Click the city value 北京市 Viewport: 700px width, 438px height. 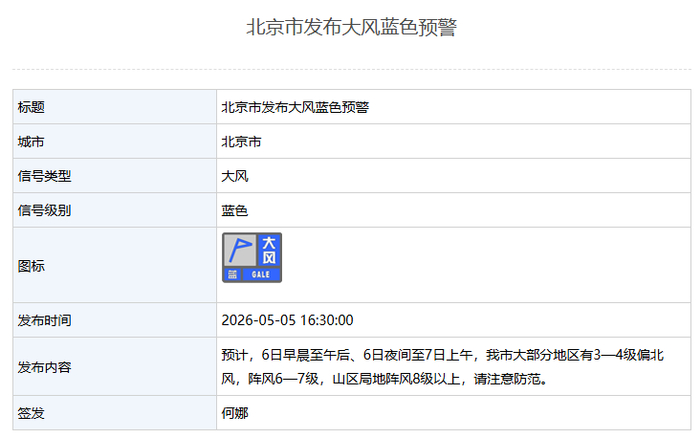(x=242, y=142)
